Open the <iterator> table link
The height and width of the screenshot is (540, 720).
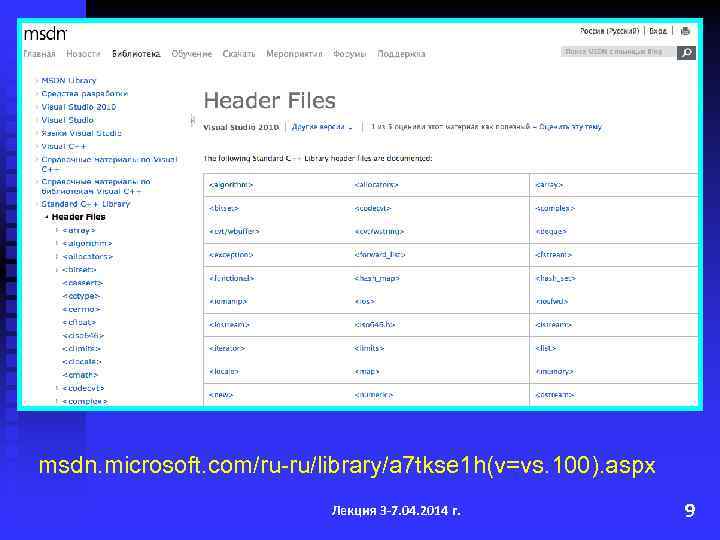[x=227, y=348]
